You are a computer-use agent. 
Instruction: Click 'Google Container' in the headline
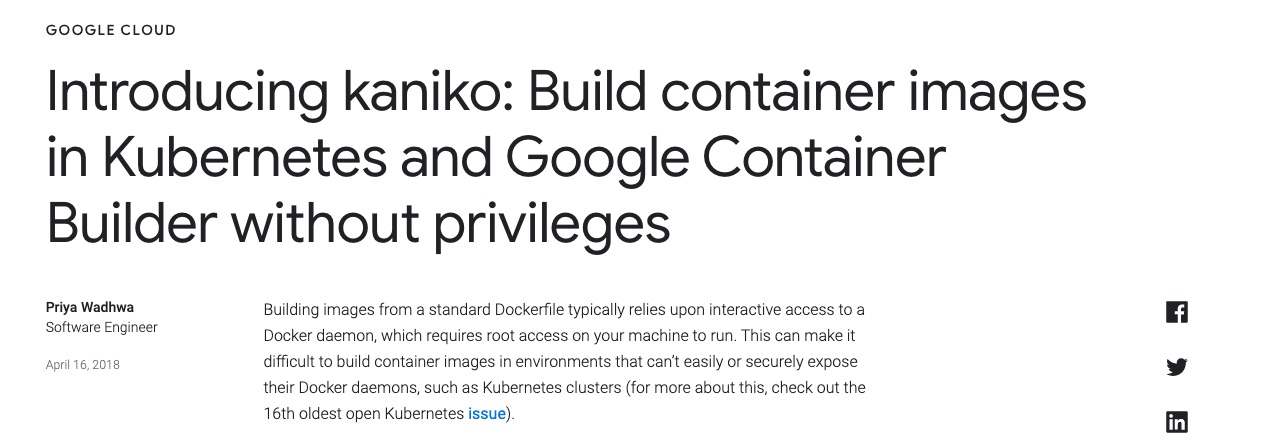coord(726,158)
